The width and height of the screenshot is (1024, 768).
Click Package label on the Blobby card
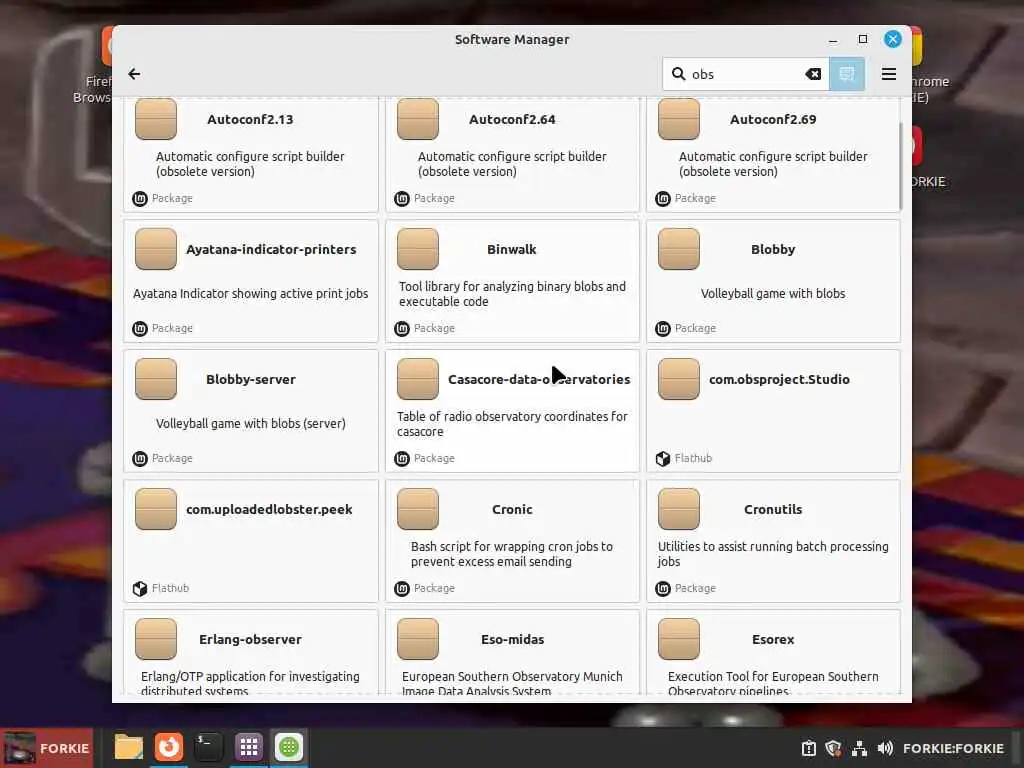click(695, 328)
